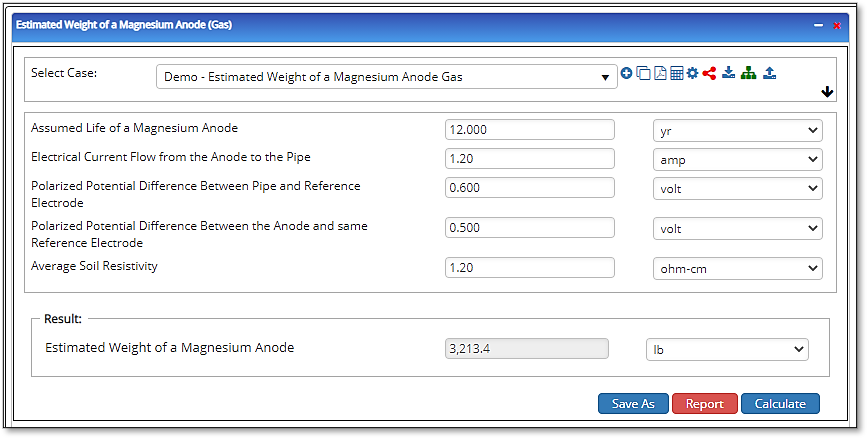The image size is (867, 438).
Task: Click the PDF export icon
Action: [660, 73]
